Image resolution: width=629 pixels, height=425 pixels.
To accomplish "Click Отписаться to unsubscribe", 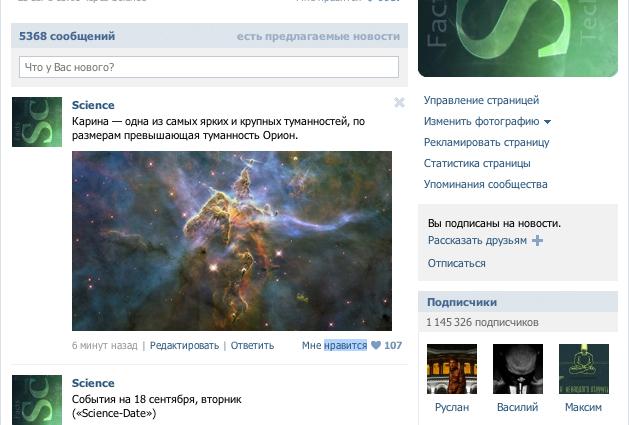I will (457, 263).
